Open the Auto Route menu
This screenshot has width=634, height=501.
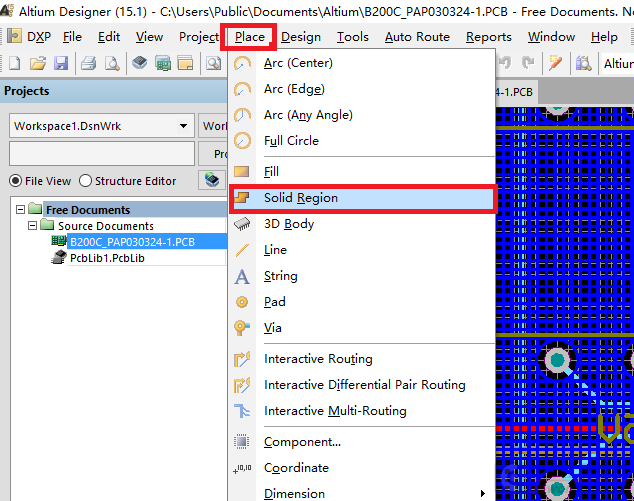point(417,37)
